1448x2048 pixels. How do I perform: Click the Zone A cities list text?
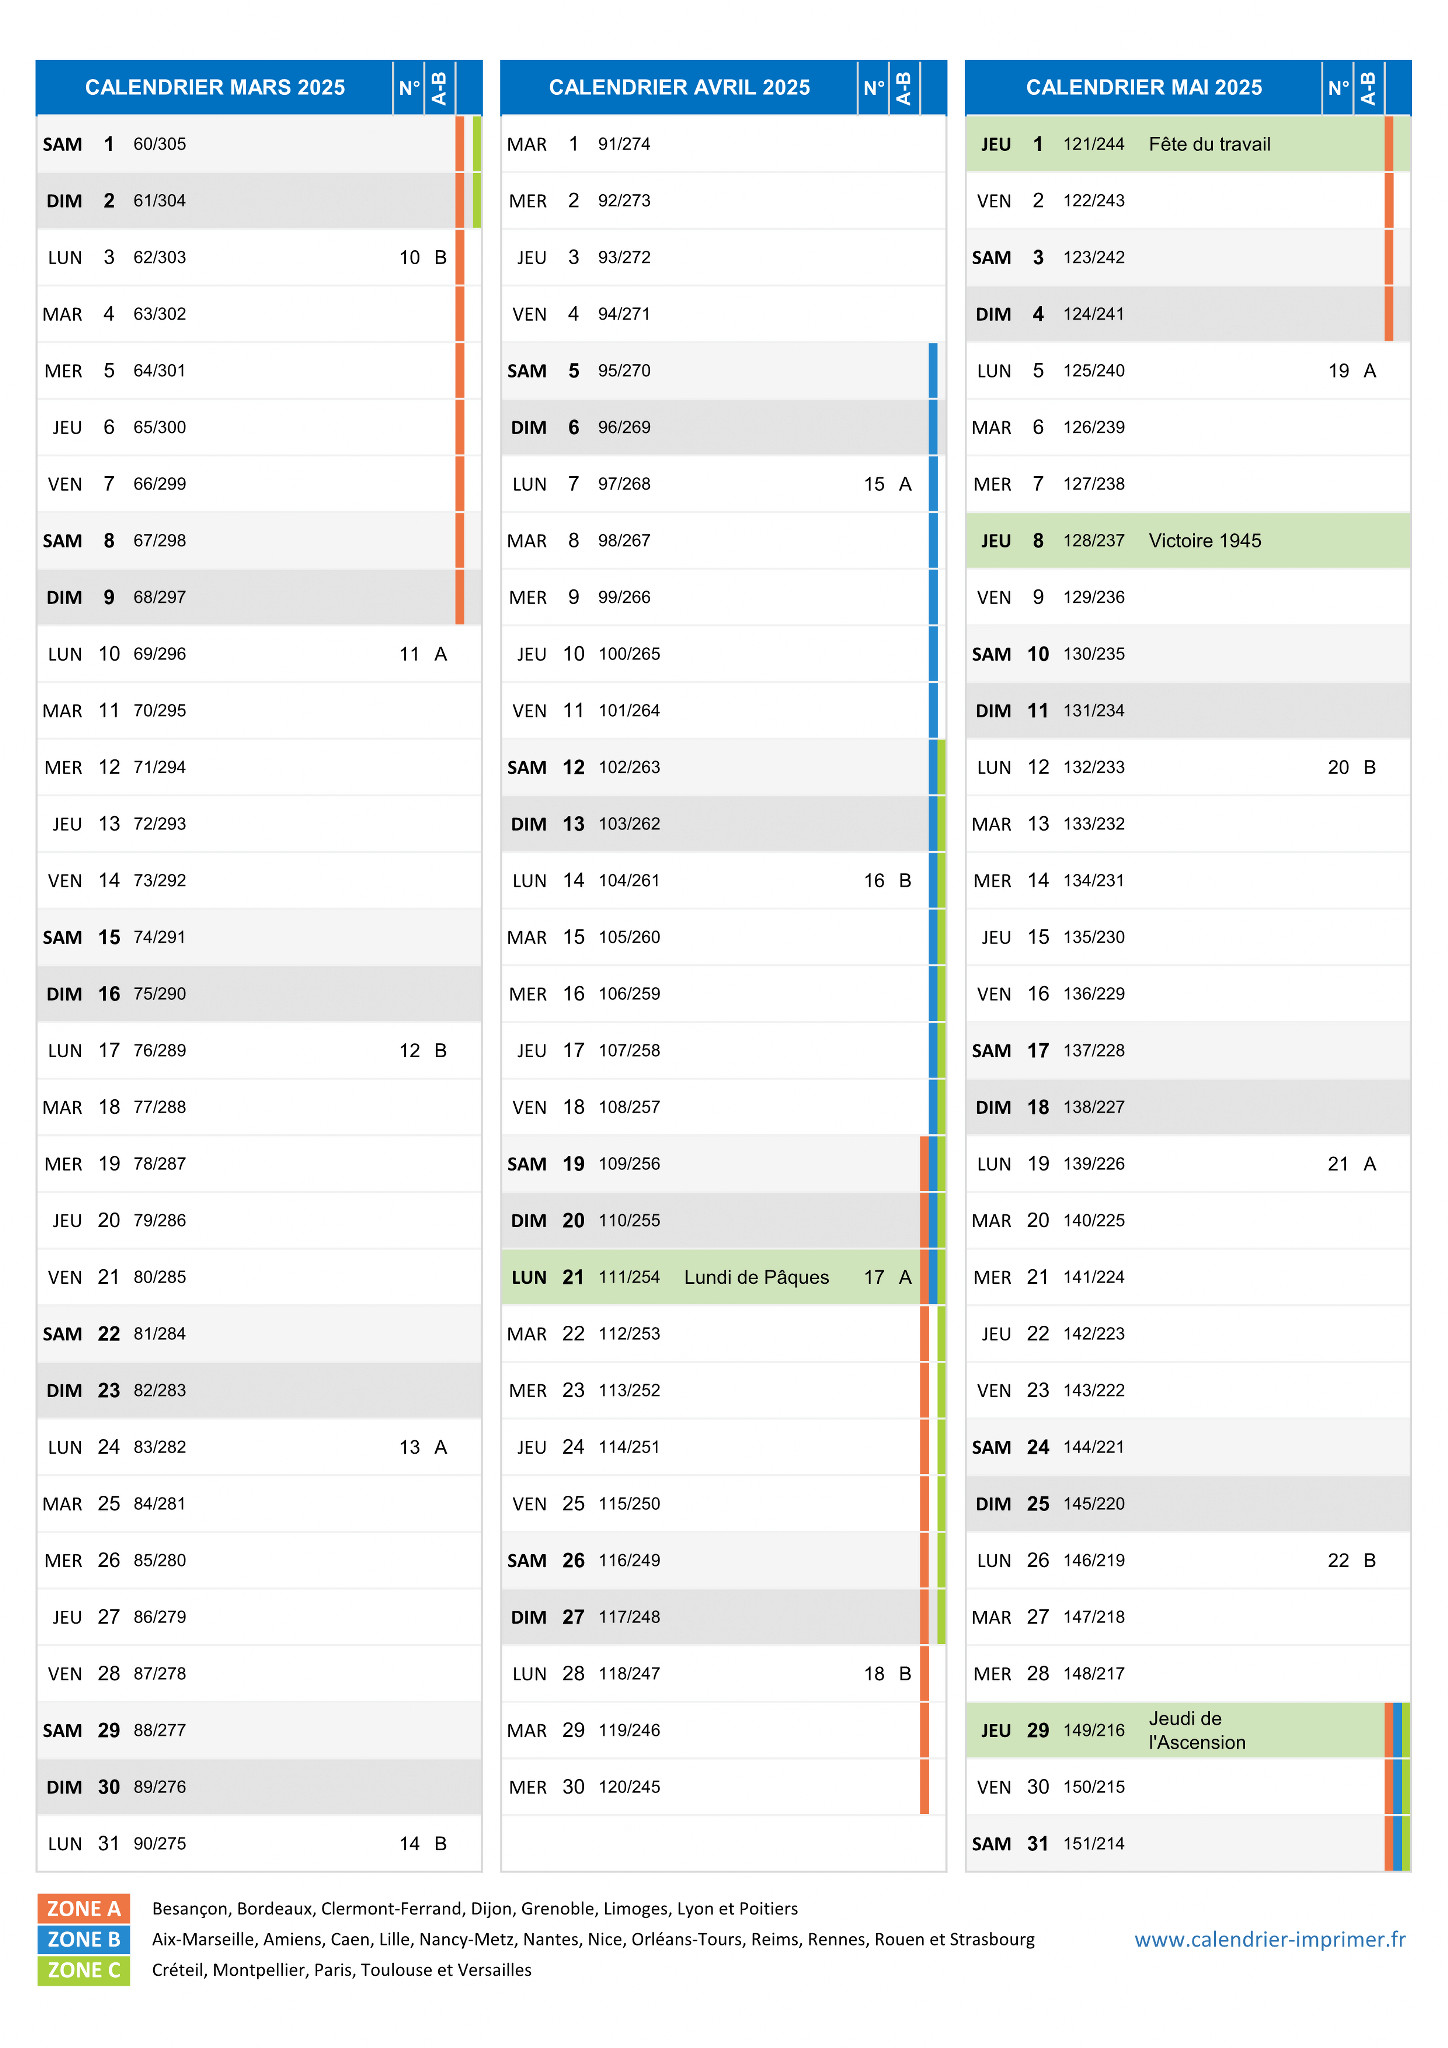[475, 1909]
